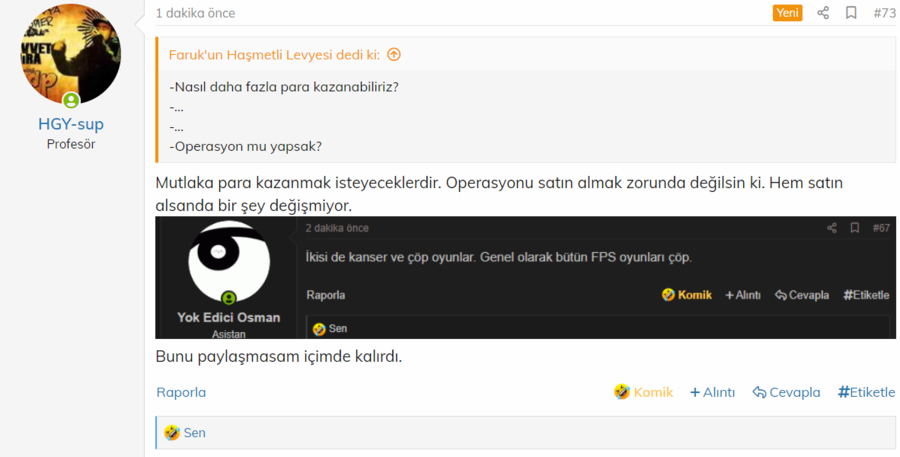The image size is (900, 457).
Task: Bookmark post #73 with the bookmark icon
Action: point(851,13)
